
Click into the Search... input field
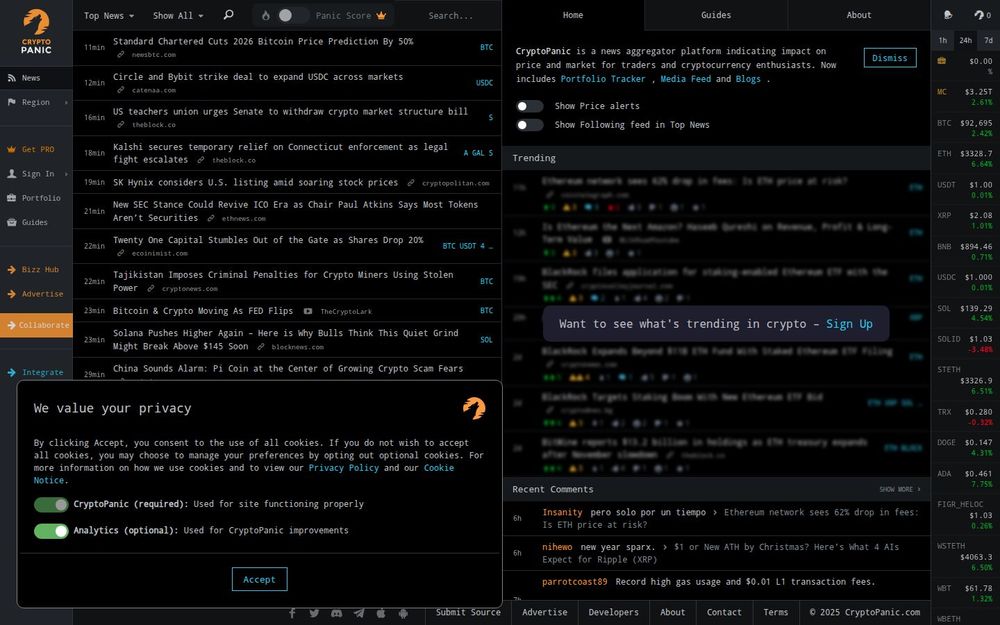click(453, 15)
